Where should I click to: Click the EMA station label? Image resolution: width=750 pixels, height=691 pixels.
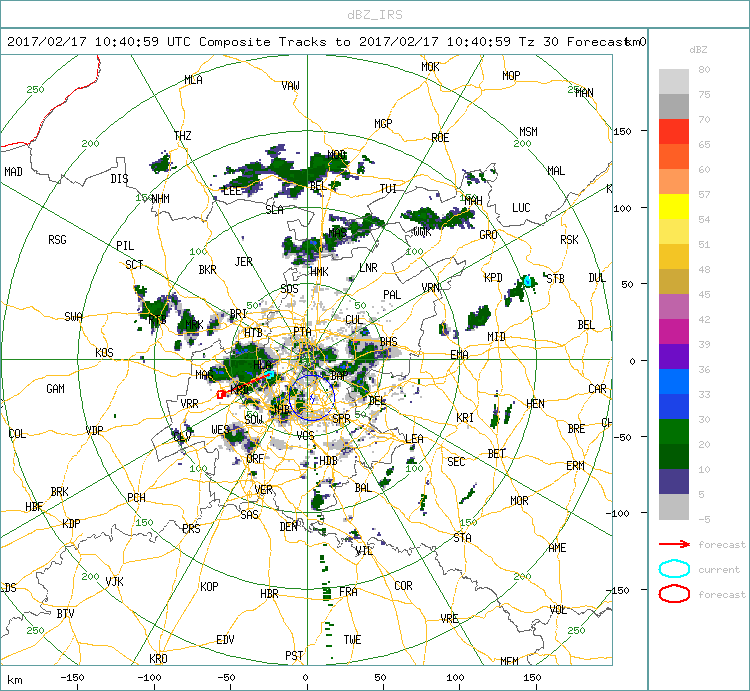tap(459, 354)
